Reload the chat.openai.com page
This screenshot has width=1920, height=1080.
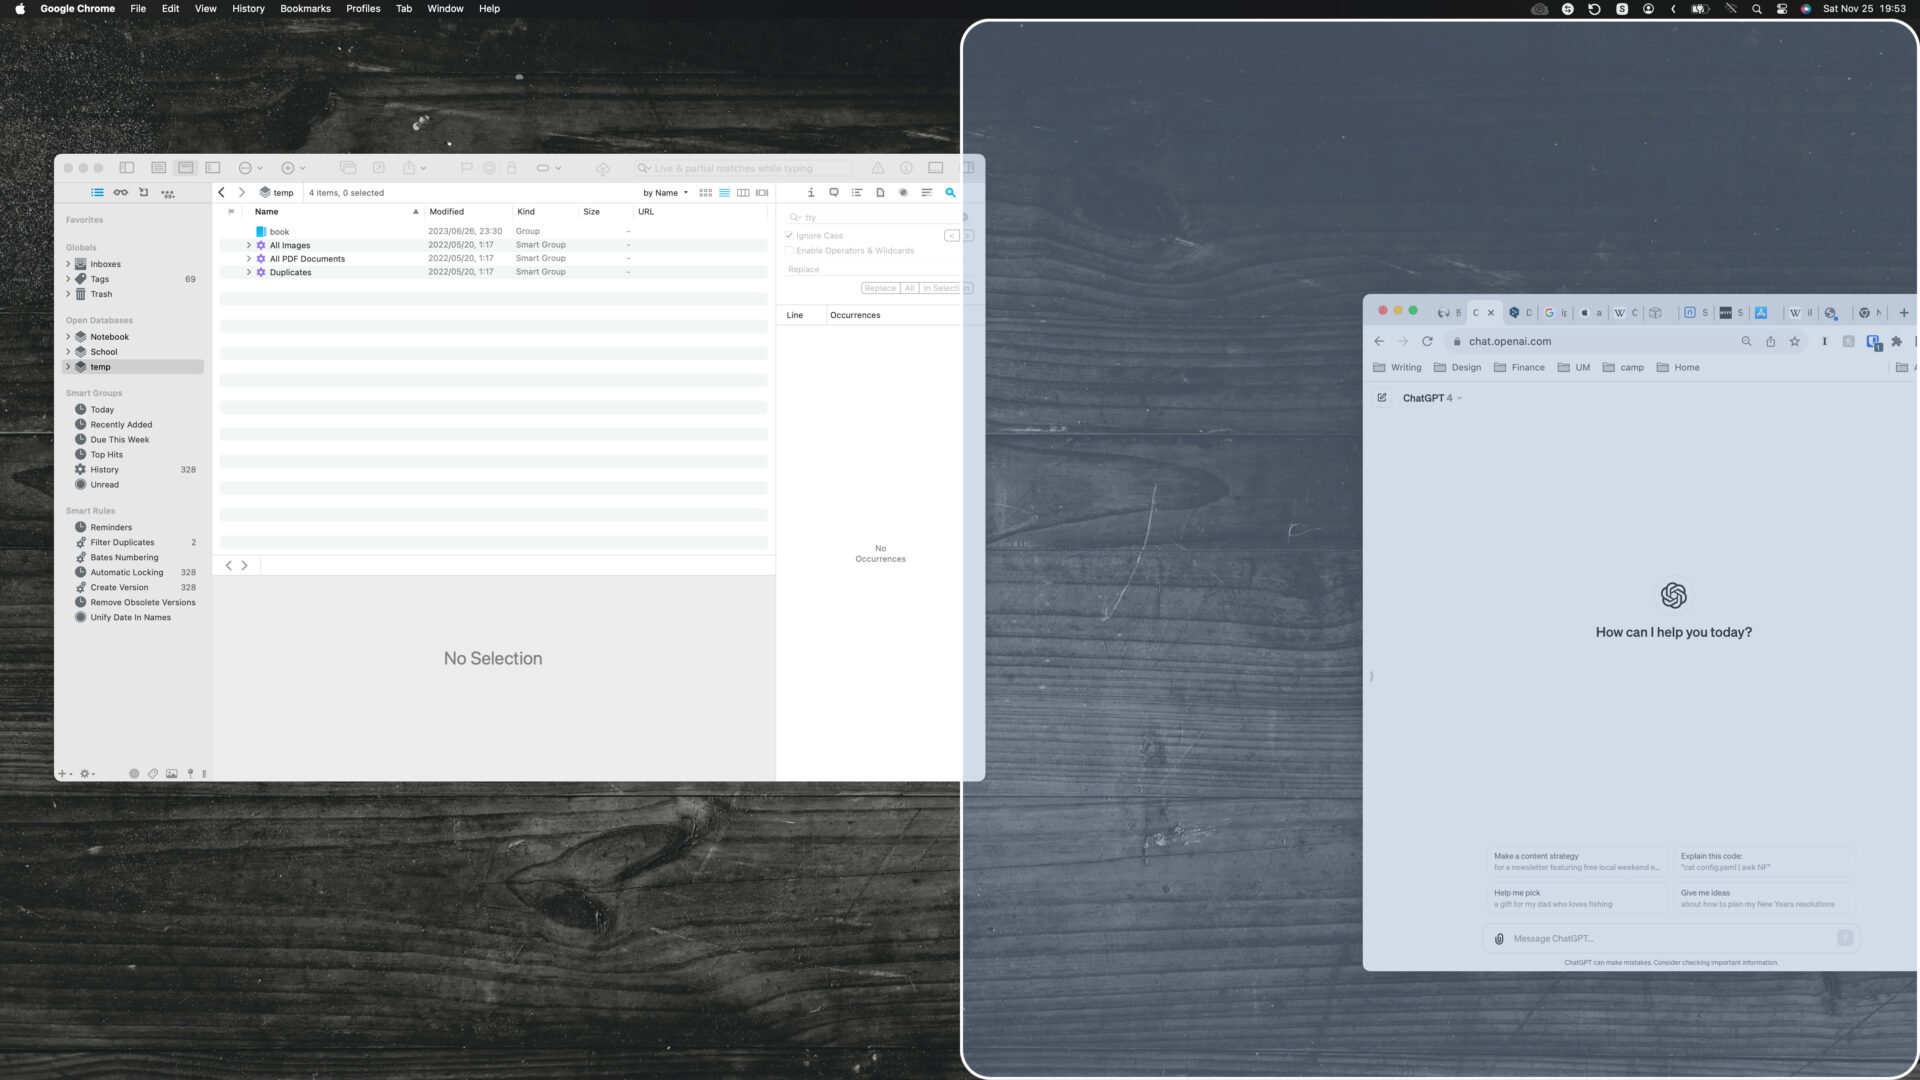pyautogui.click(x=1427, y=342)
